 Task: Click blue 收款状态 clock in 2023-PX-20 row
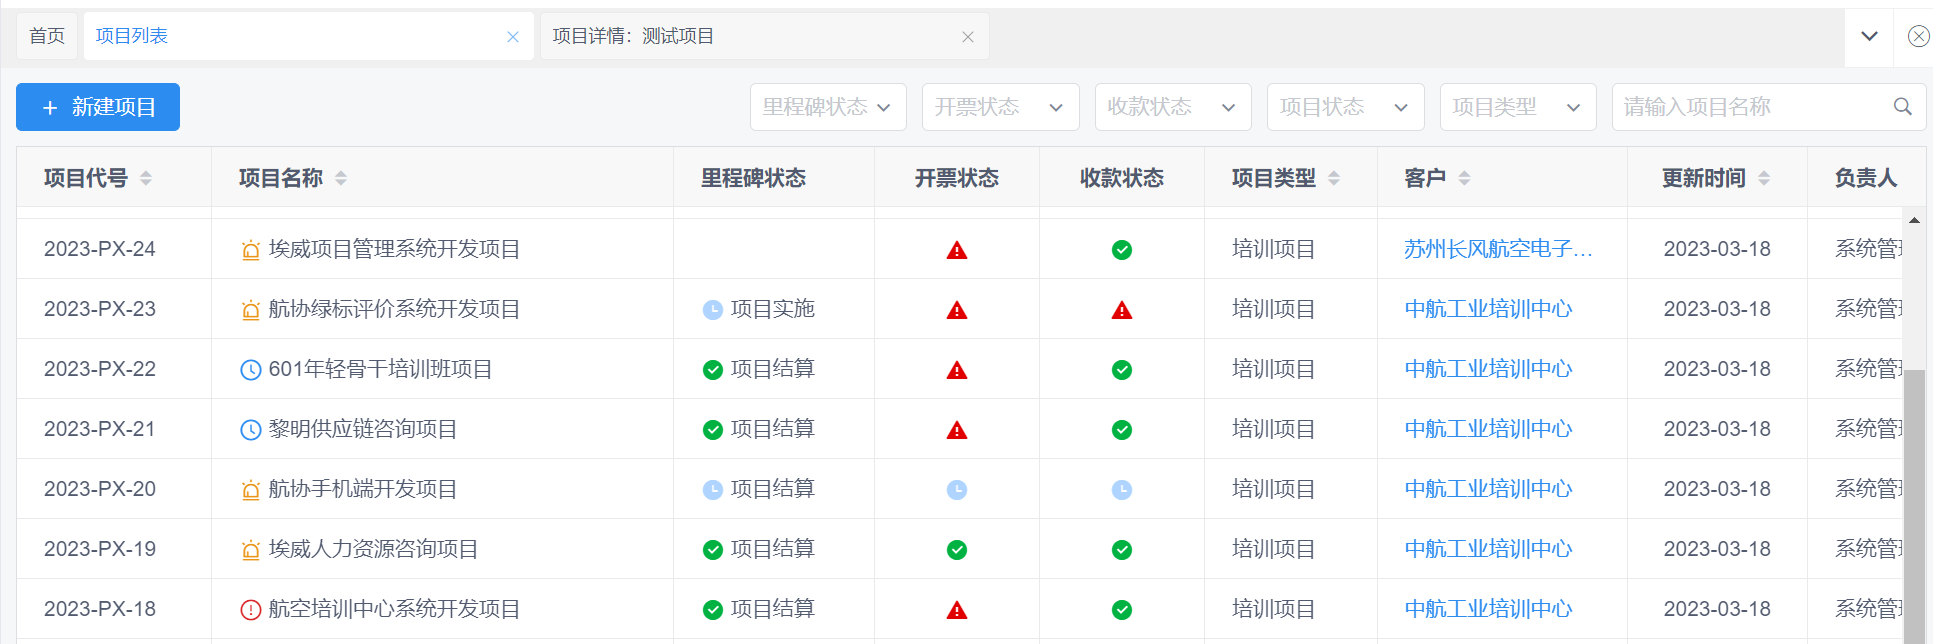point(1122,490)
